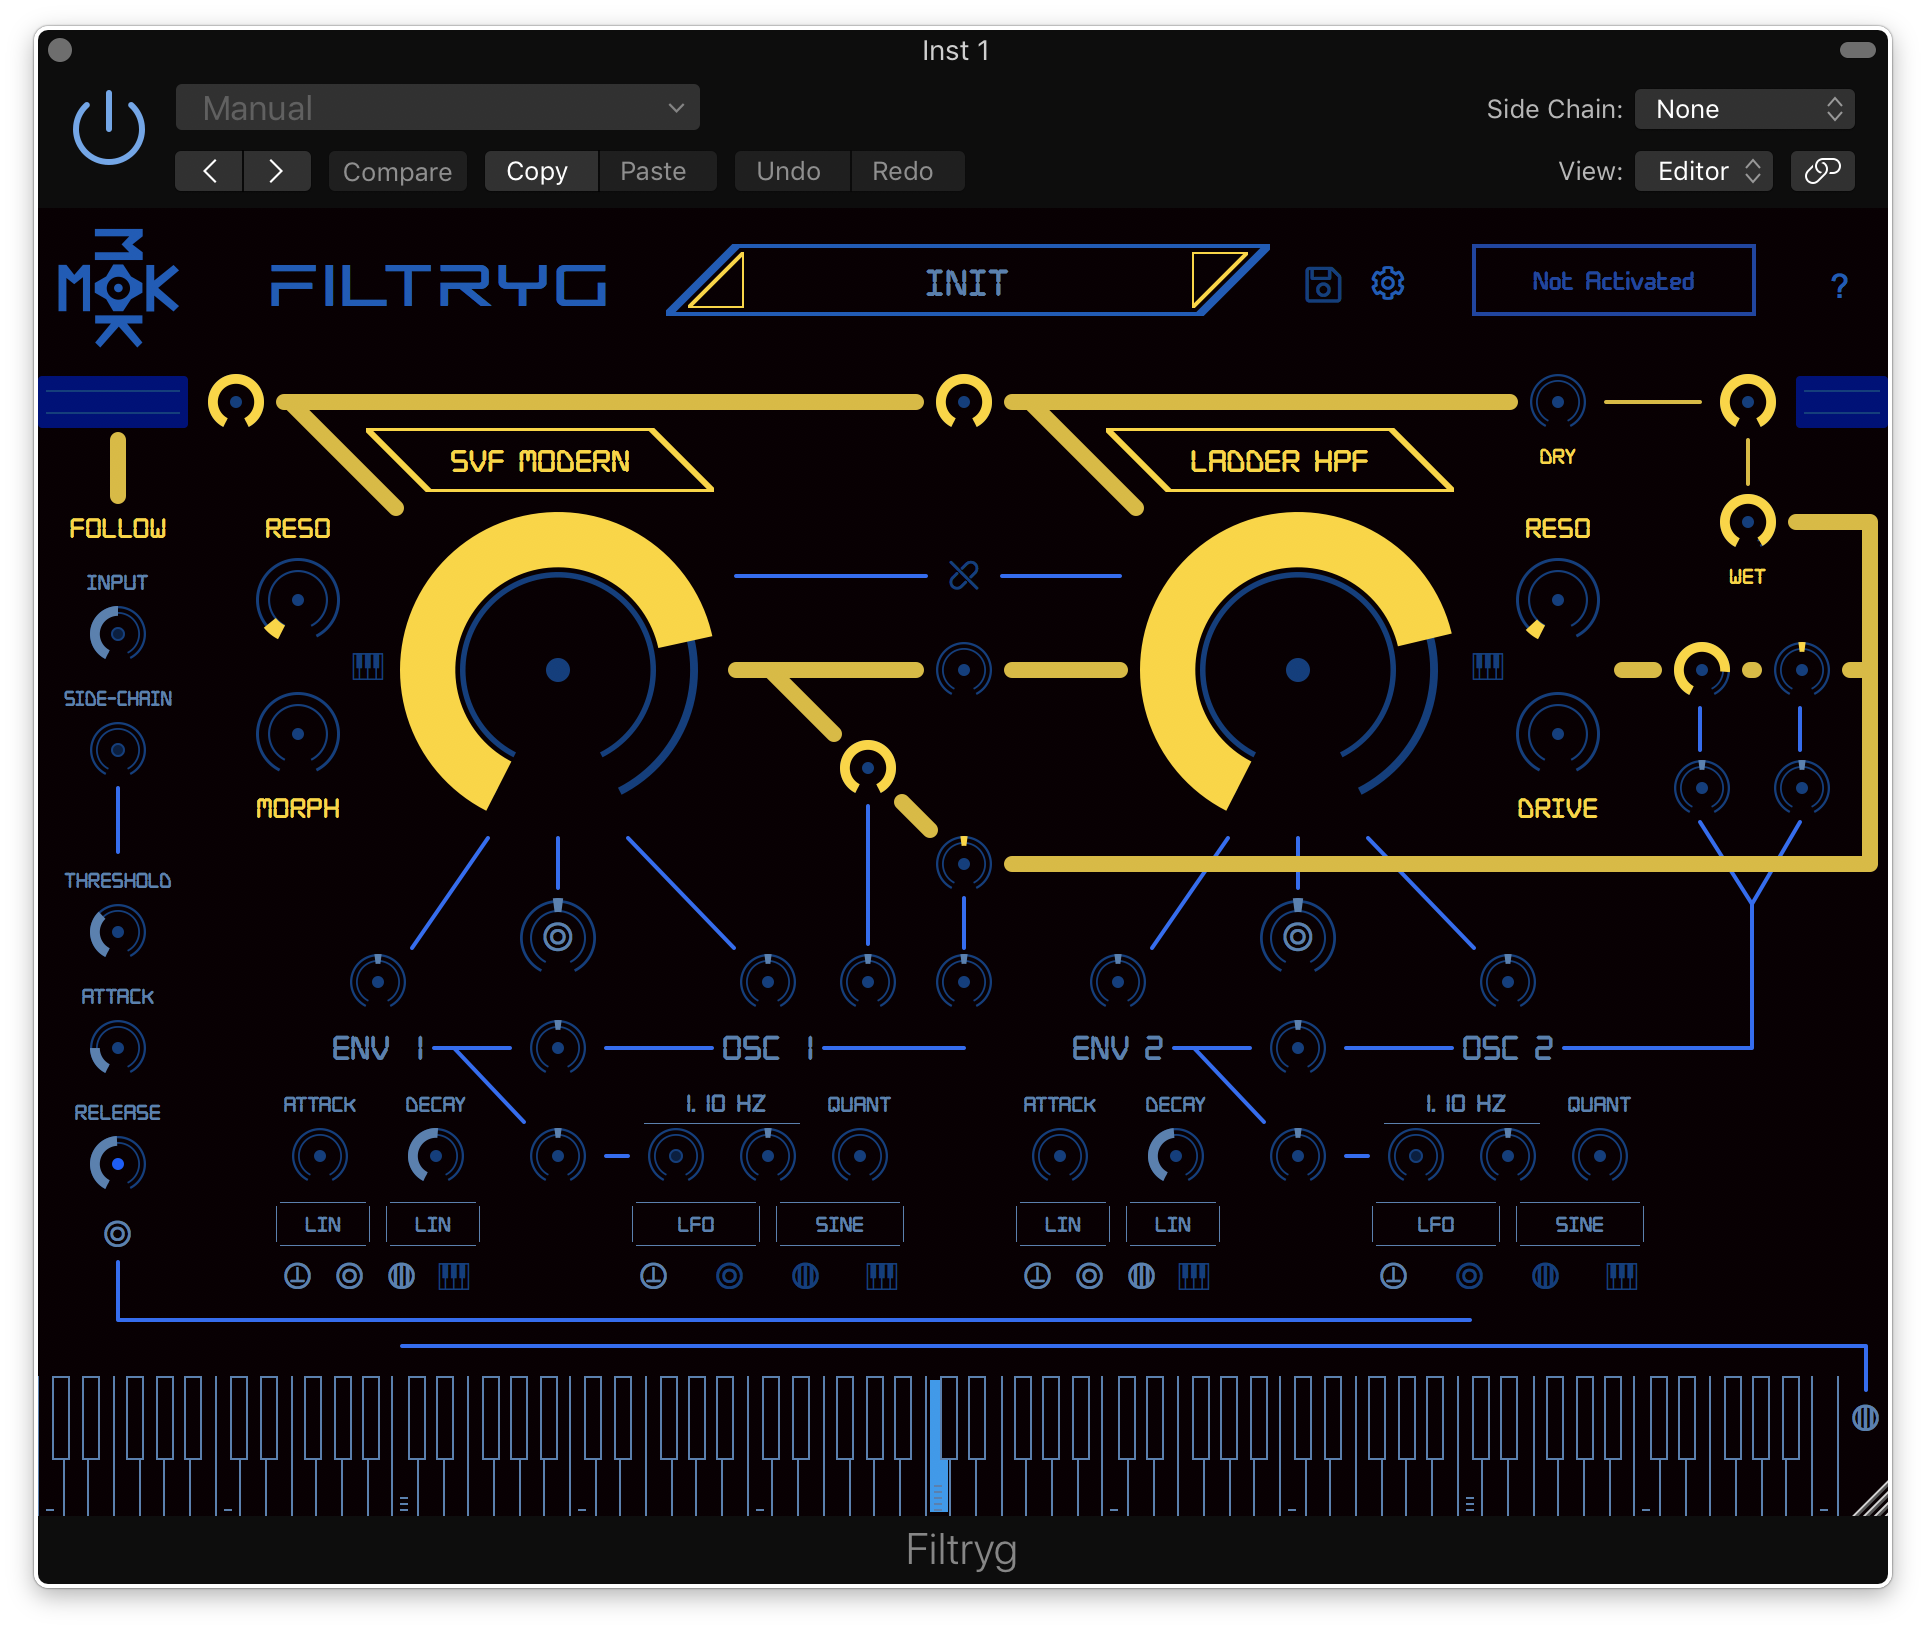Open the View Editor dropdown
This screenshot has height=1630, width=1926.
coord(1703,171)
